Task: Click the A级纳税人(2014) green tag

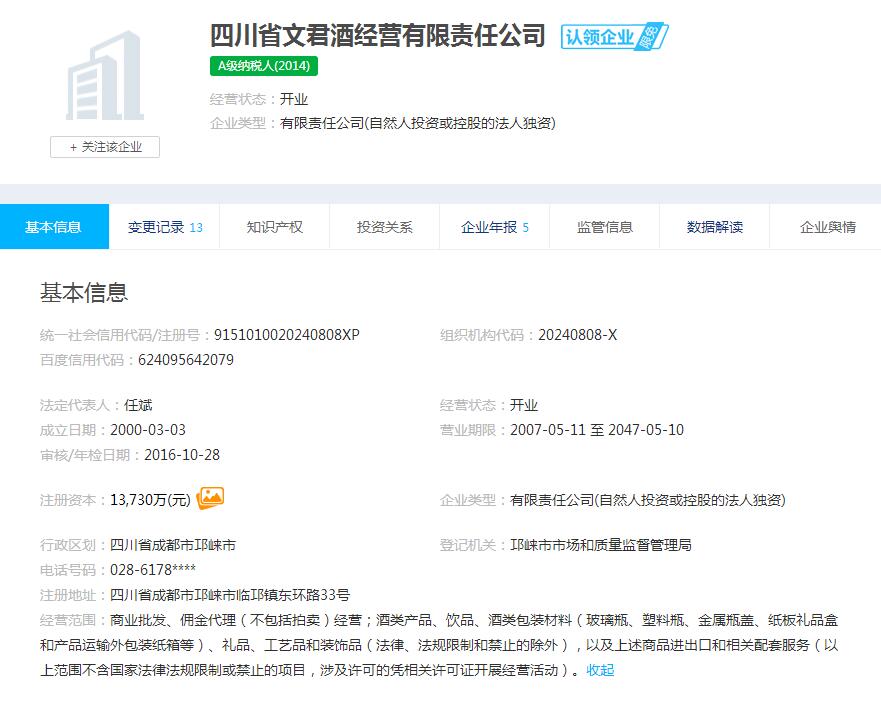Action: pyautogui.click(x=264, y=66)
